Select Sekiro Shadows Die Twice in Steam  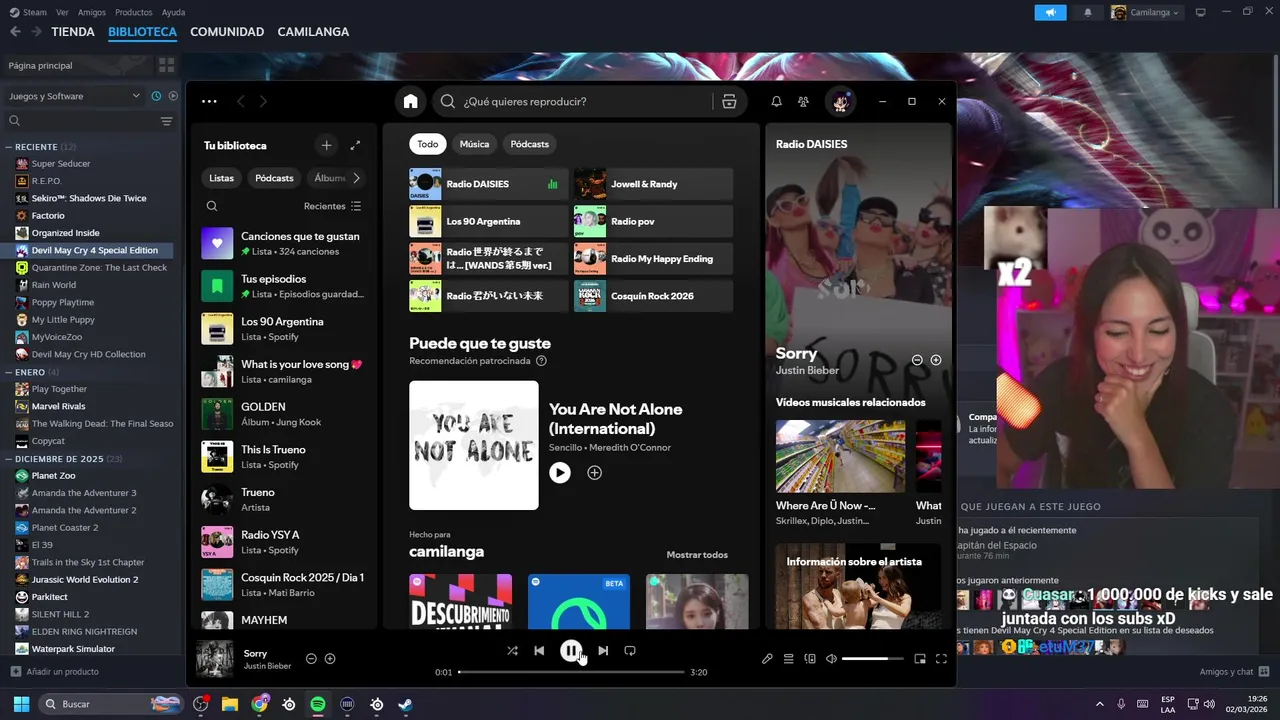pyautogui.click(x=89, y=198)
